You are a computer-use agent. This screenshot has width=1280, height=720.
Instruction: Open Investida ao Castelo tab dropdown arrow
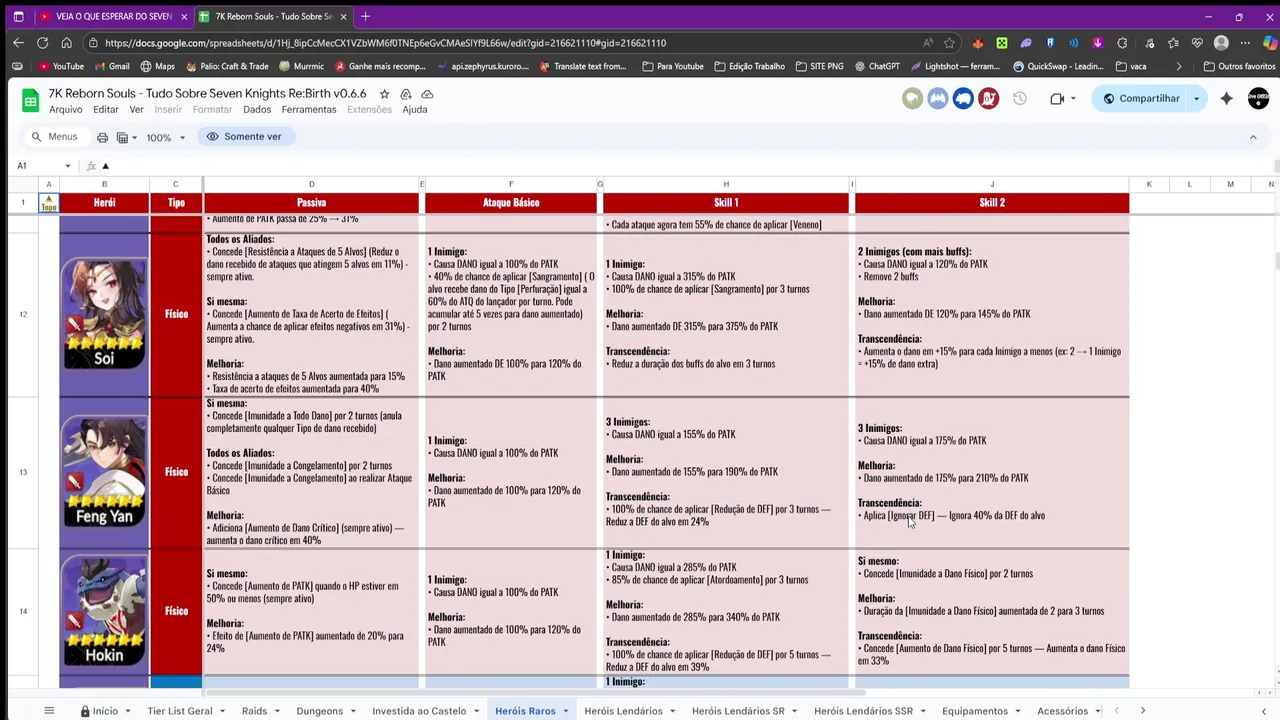[476, 711]
